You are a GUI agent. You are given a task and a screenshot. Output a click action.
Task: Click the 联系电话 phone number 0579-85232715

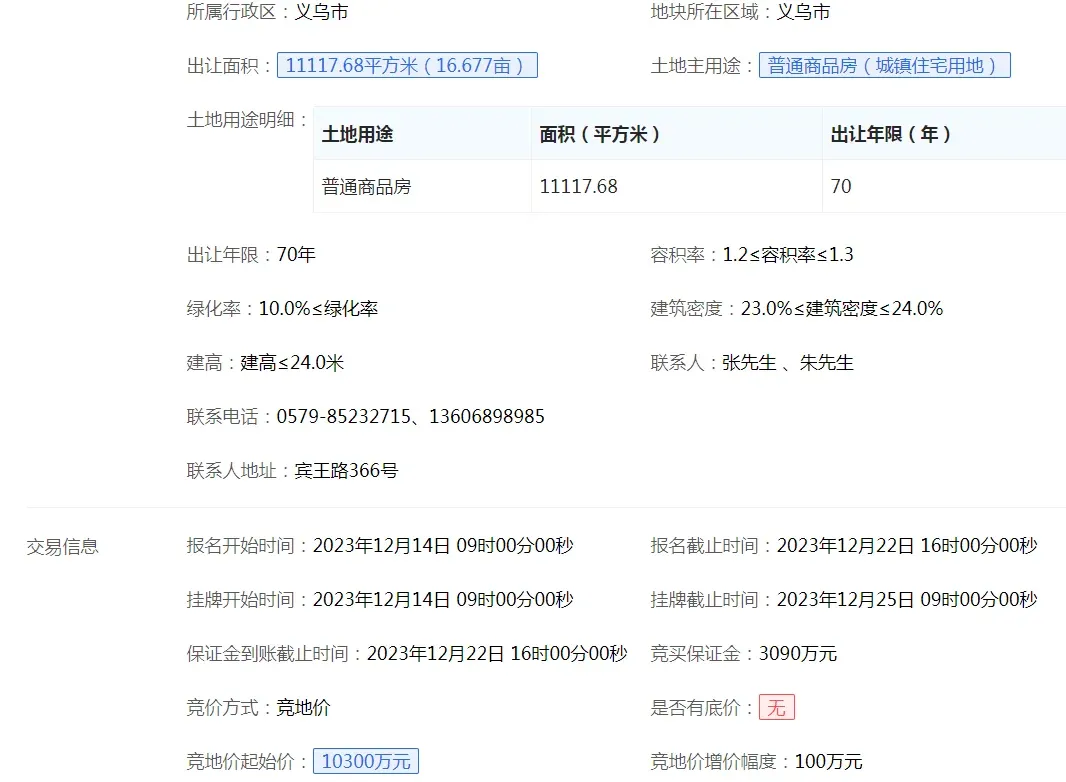[x=343, y=417]
